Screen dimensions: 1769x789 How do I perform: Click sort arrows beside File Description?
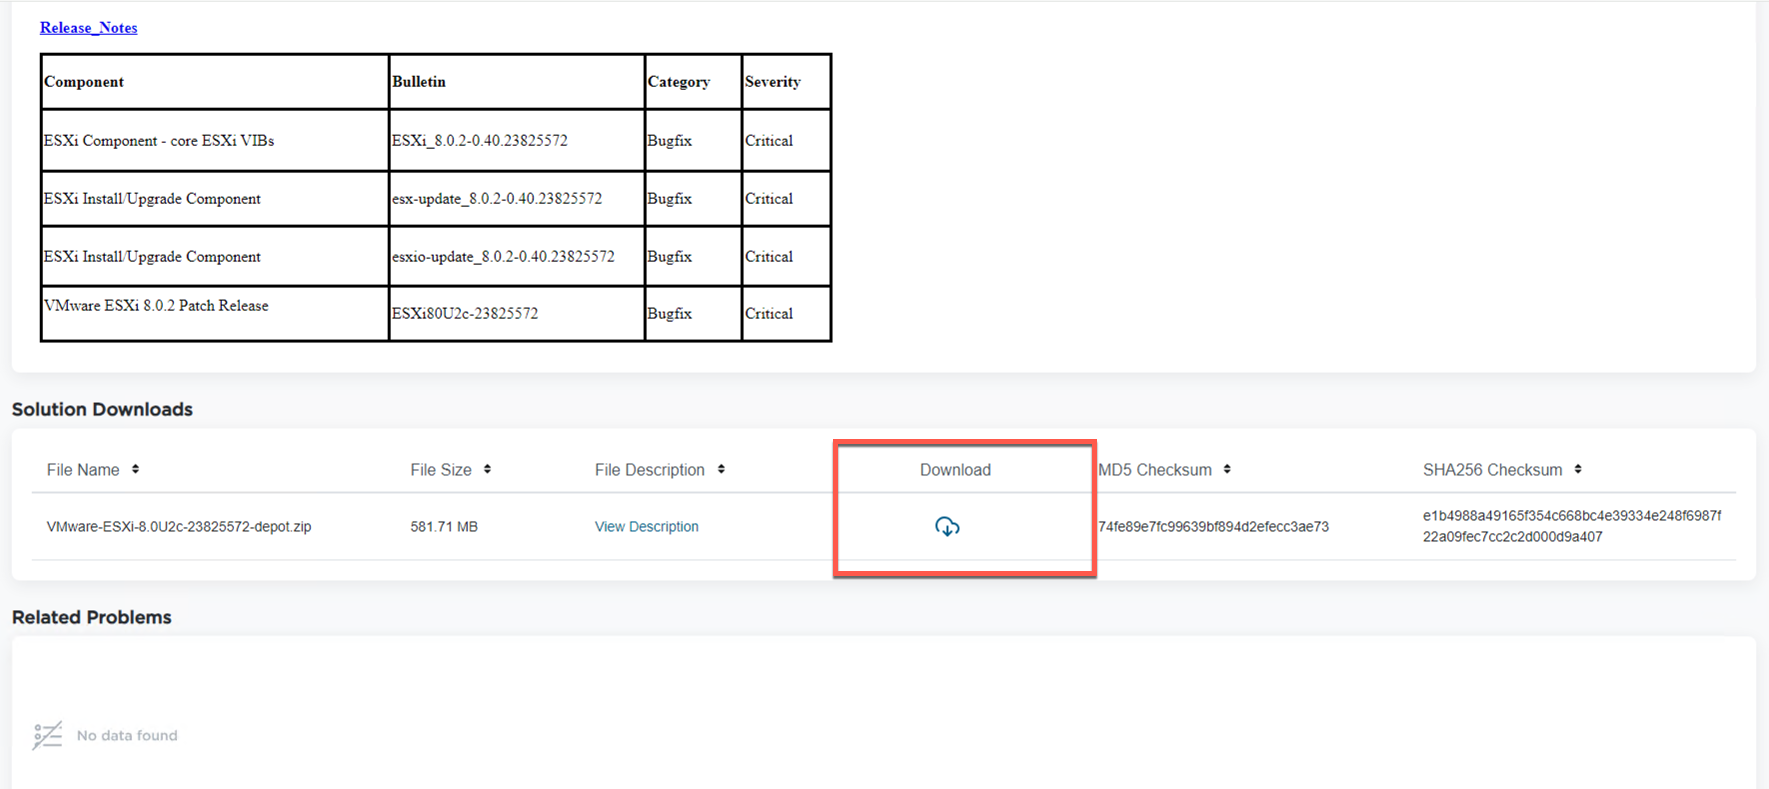(721, 469)
